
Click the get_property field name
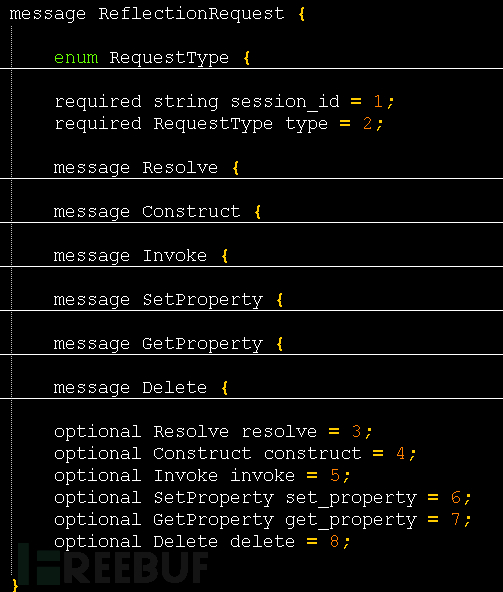coord(351,520)
